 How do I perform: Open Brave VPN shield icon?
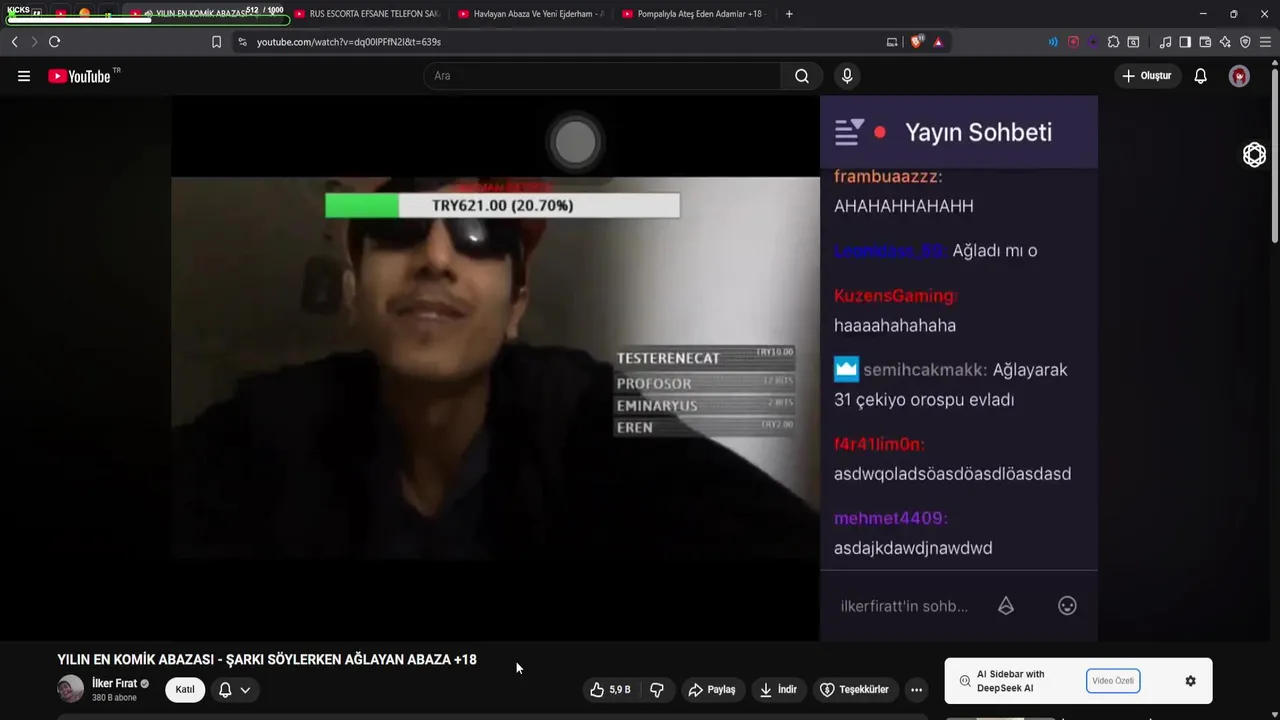click(1245, 42)
